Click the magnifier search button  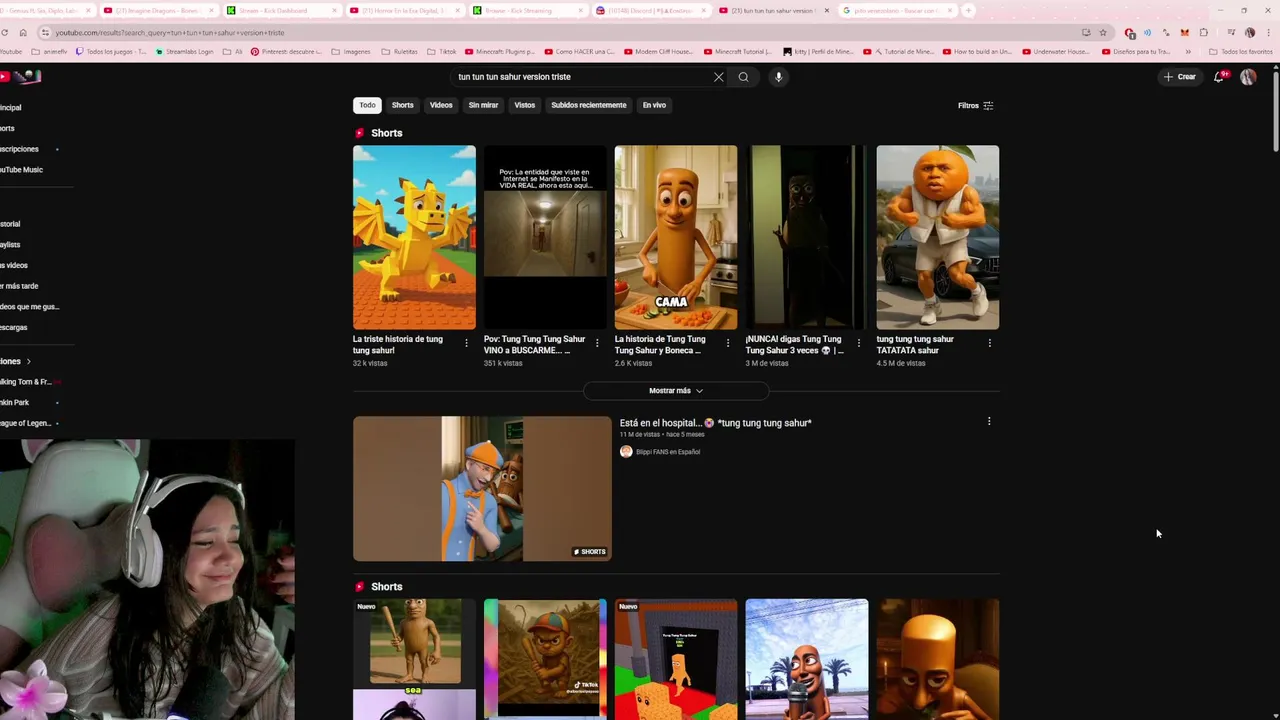(743, 77)
